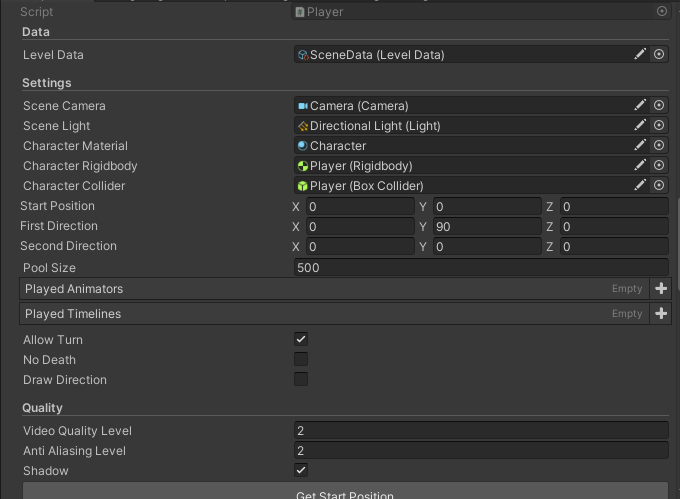Disable the Shadow checkbox
680x499 pixels.
point(301,470)
